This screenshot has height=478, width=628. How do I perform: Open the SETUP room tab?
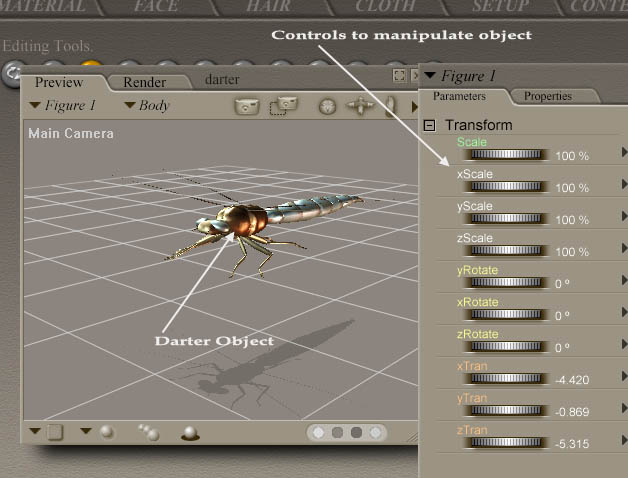501,6
